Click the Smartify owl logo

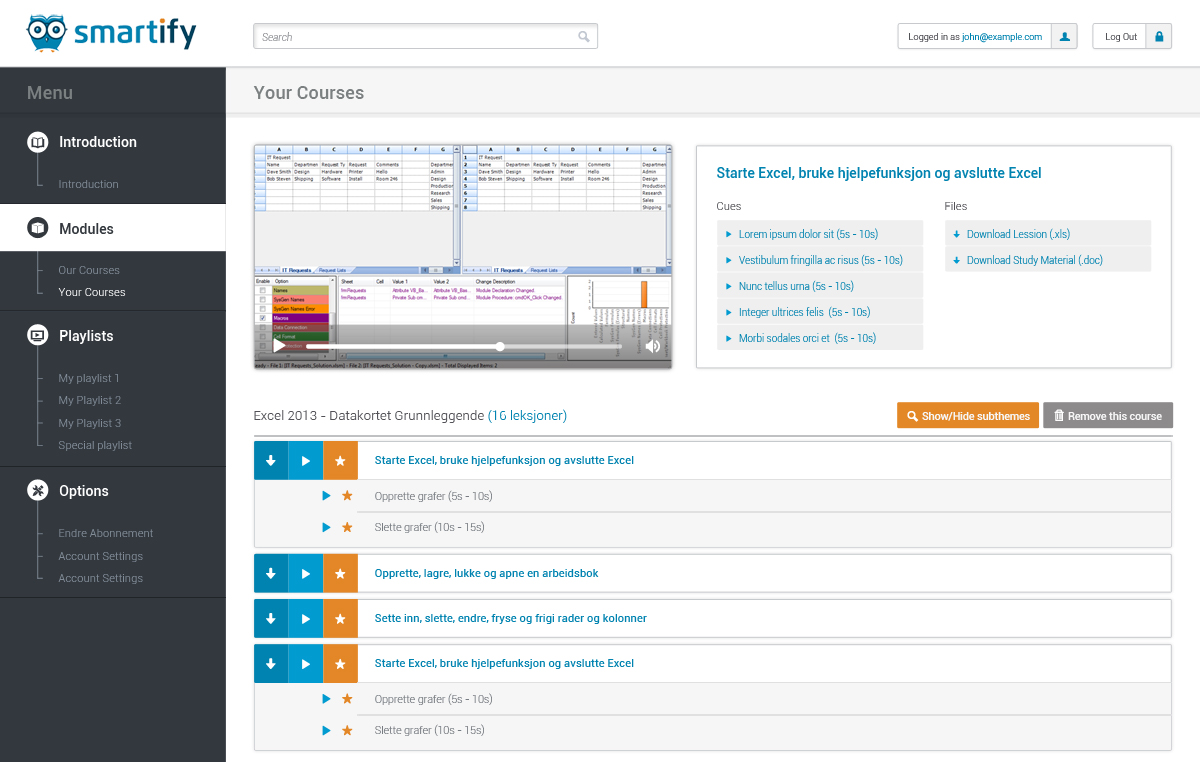coord(45,33)
